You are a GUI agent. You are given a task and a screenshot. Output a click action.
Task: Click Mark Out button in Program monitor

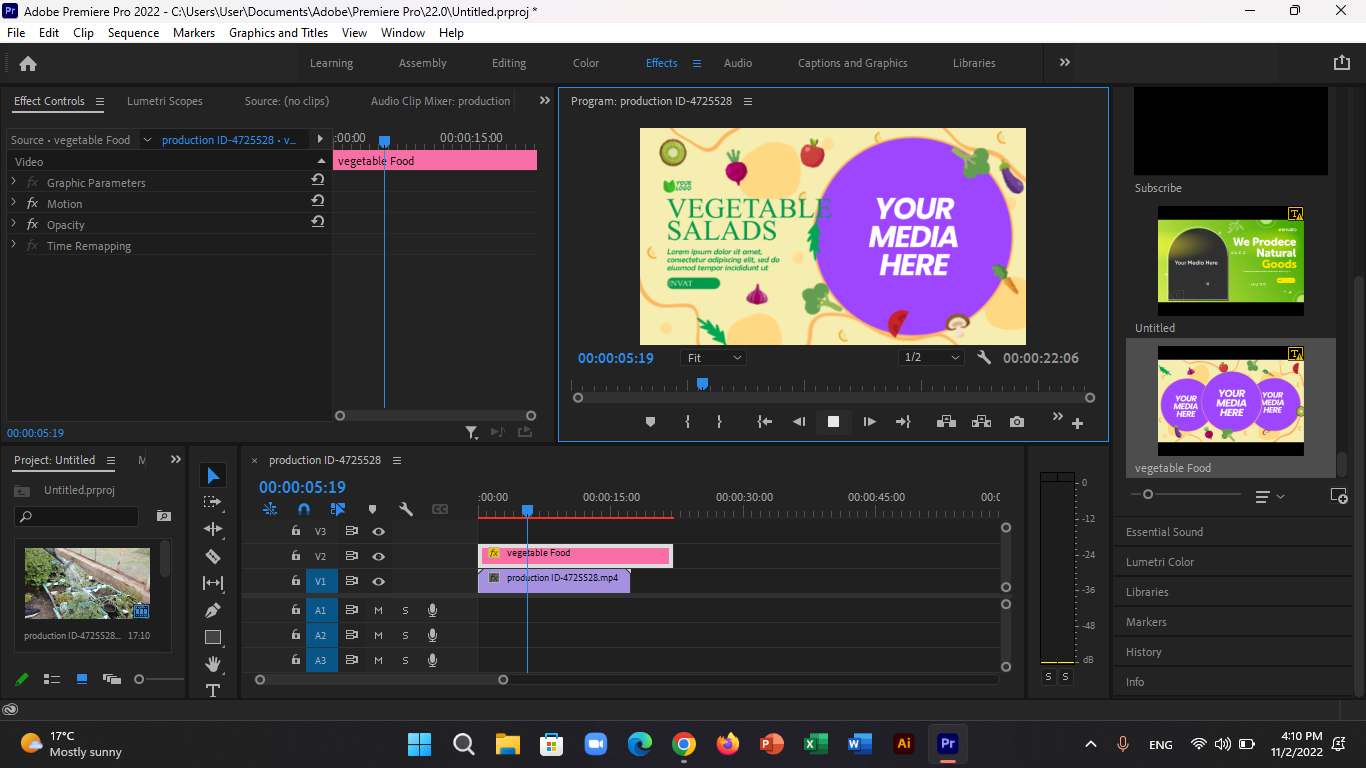(x=719, y=422)
